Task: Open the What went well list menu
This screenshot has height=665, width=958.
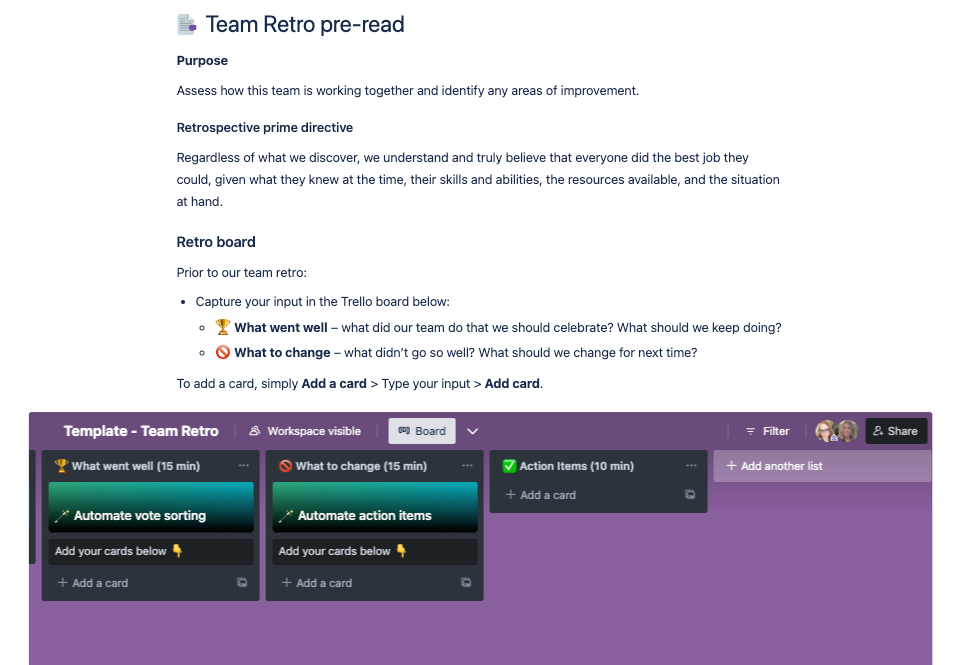Action: click(244, 466)
